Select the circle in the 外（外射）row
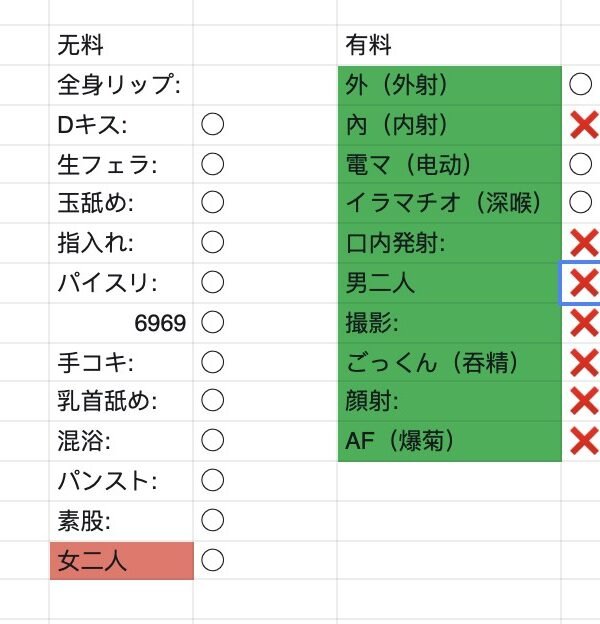This screenshot has width=600, height=624. (580, 85)
